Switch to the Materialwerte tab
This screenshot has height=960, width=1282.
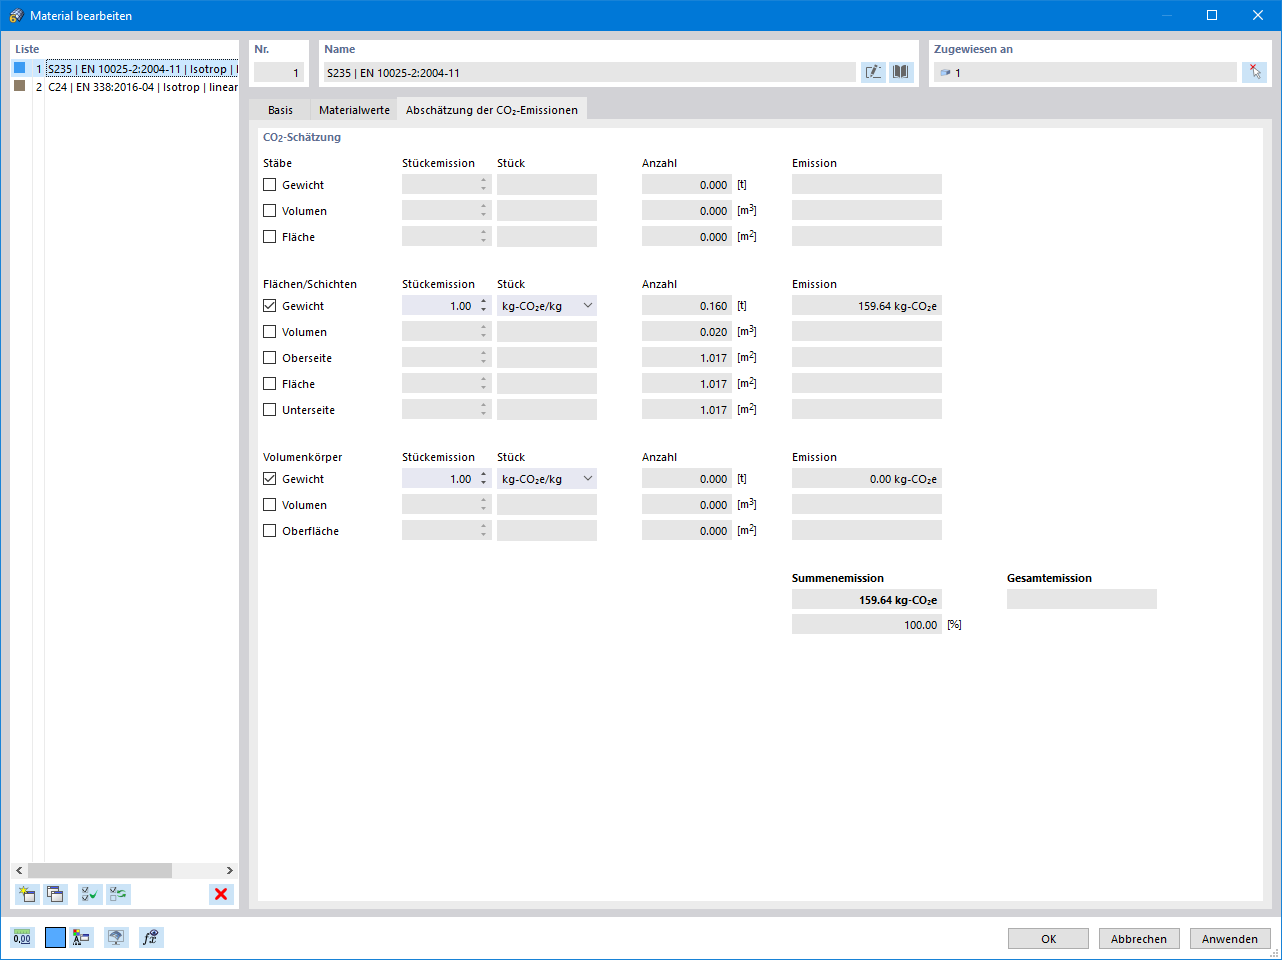point(354,110)
